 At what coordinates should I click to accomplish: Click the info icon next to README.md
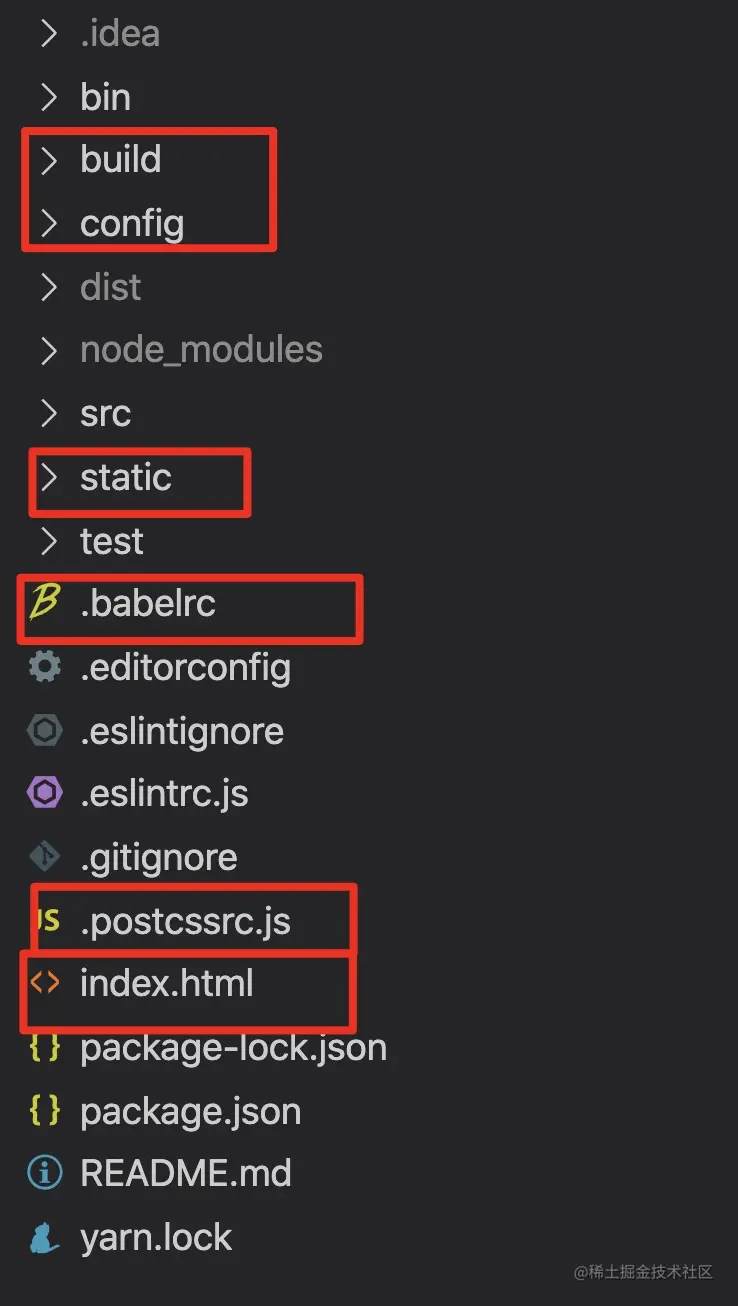tap(44, 1174)
